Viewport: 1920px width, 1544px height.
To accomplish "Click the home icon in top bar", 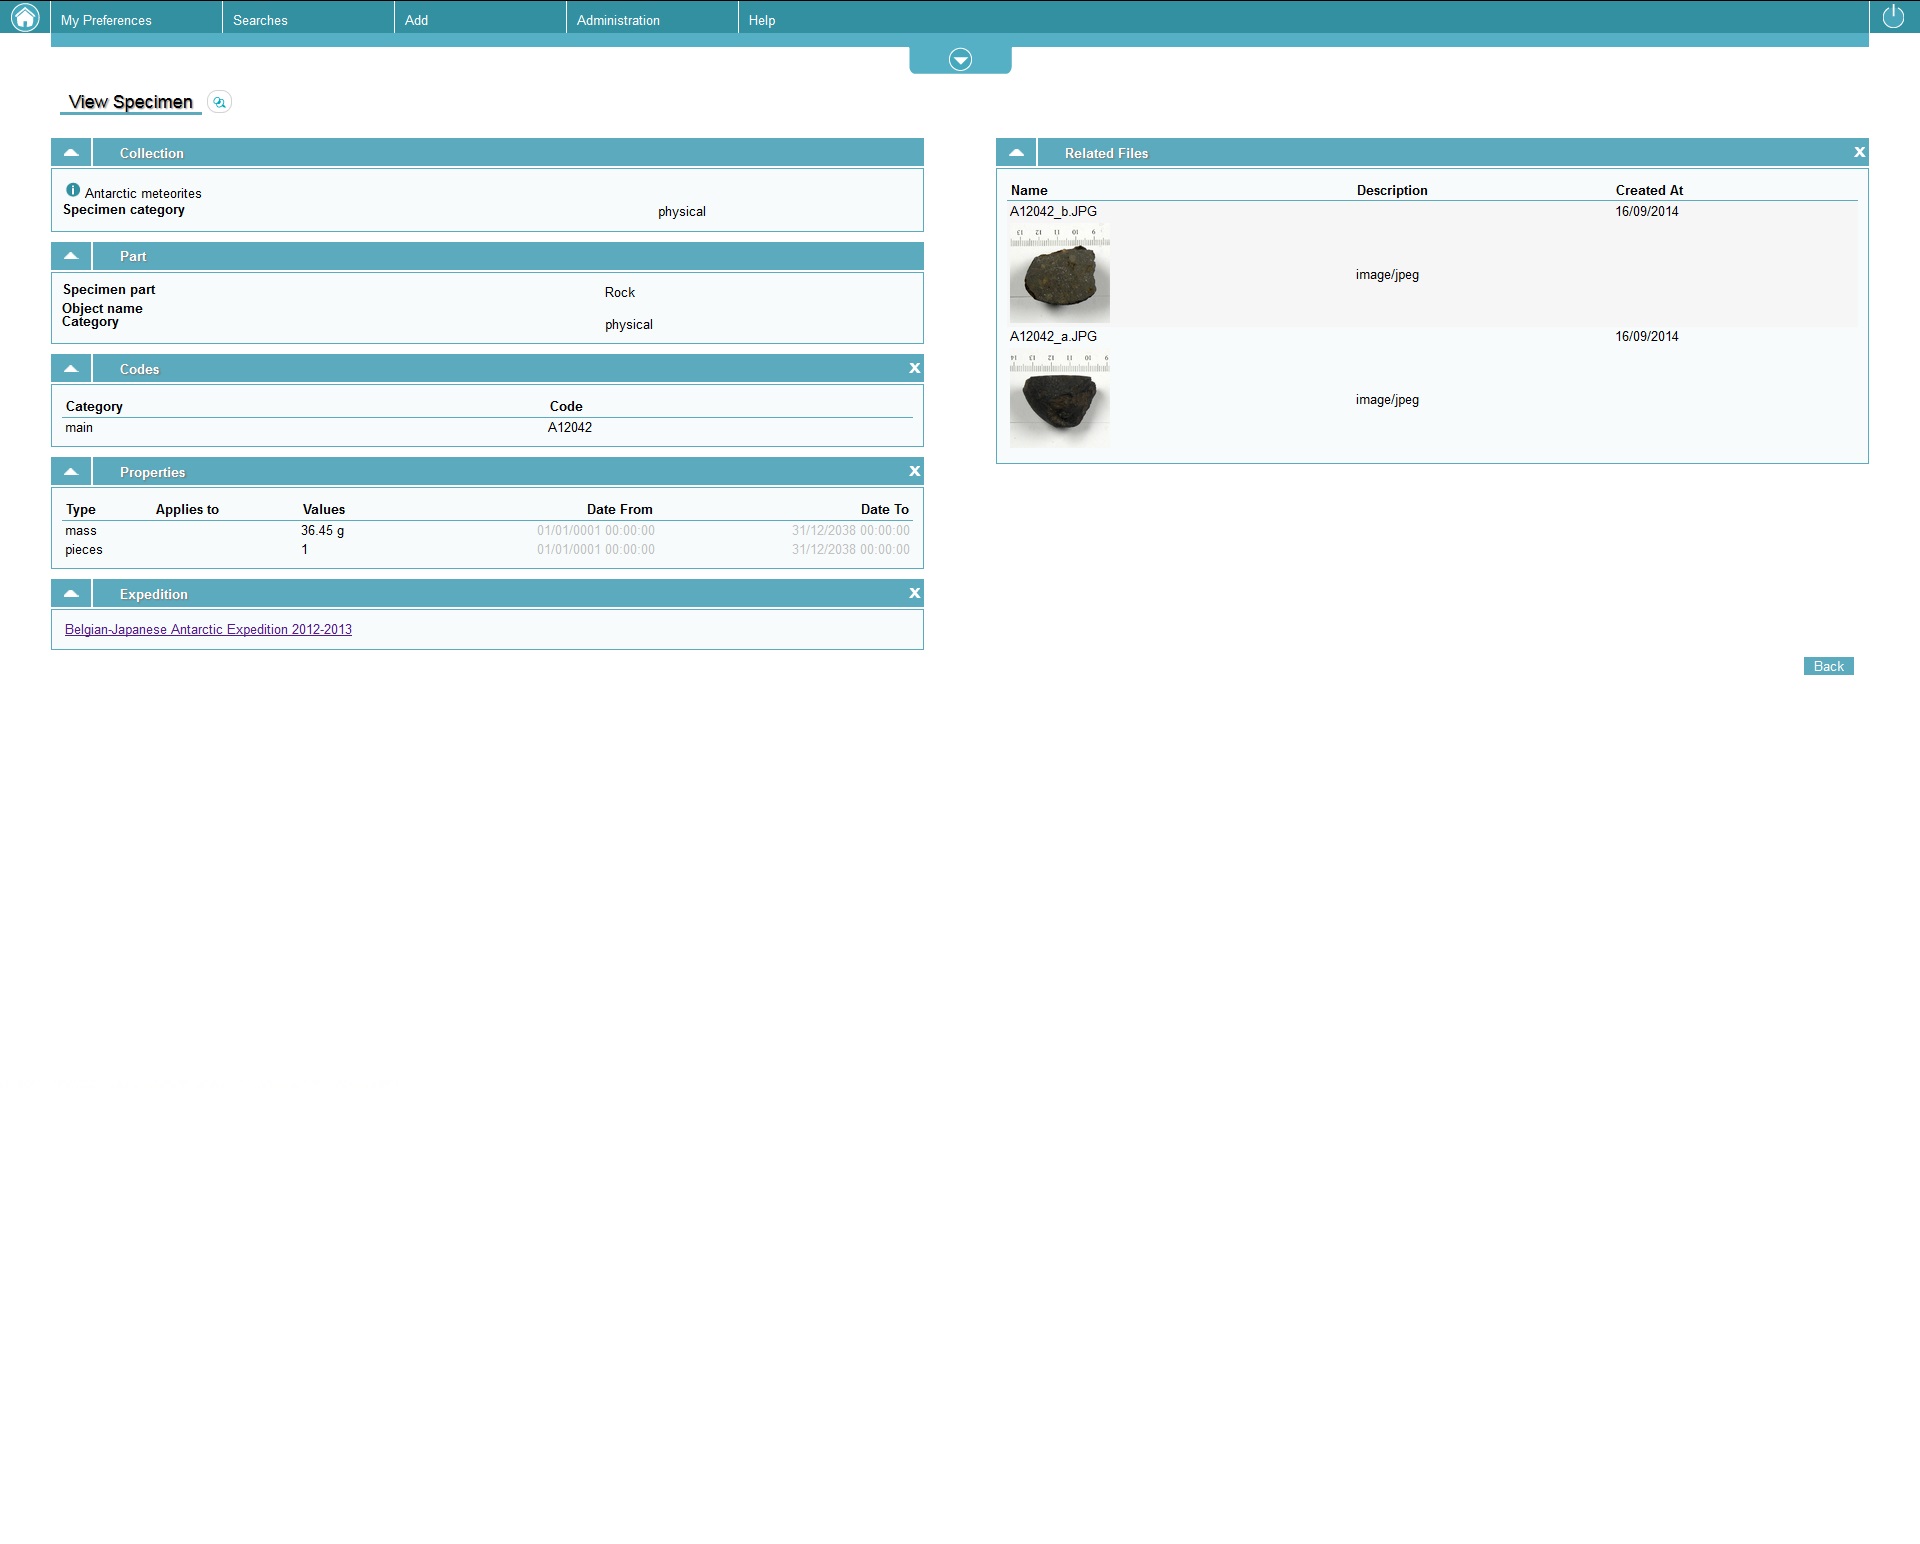I will (24, 17).
